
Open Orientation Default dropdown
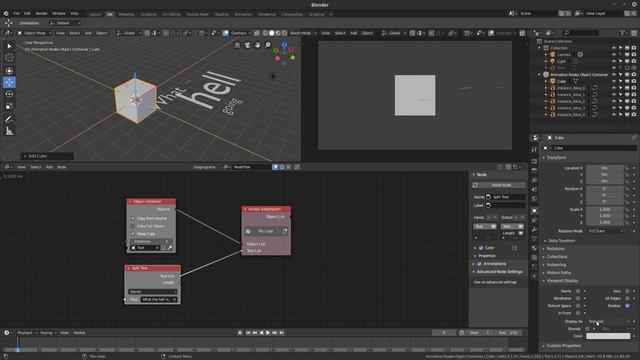click(65, 23)
